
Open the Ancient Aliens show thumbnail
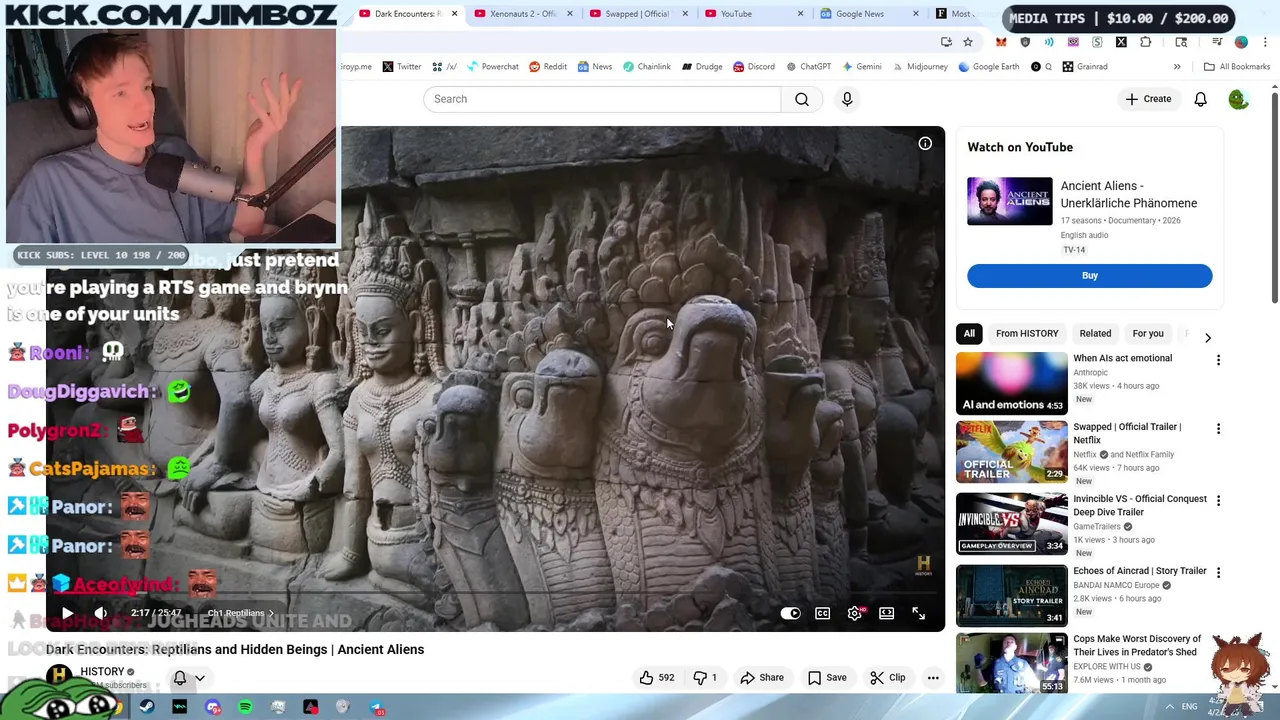tap(1009, 201)
